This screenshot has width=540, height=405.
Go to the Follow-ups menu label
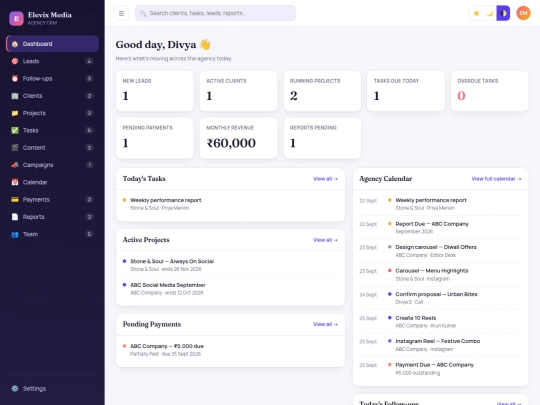[38, 79]
